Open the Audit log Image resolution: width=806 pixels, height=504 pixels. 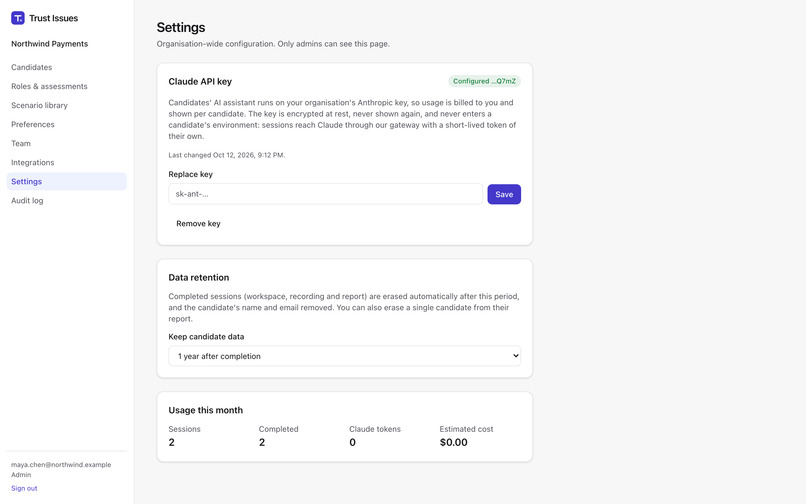[27, 201]
